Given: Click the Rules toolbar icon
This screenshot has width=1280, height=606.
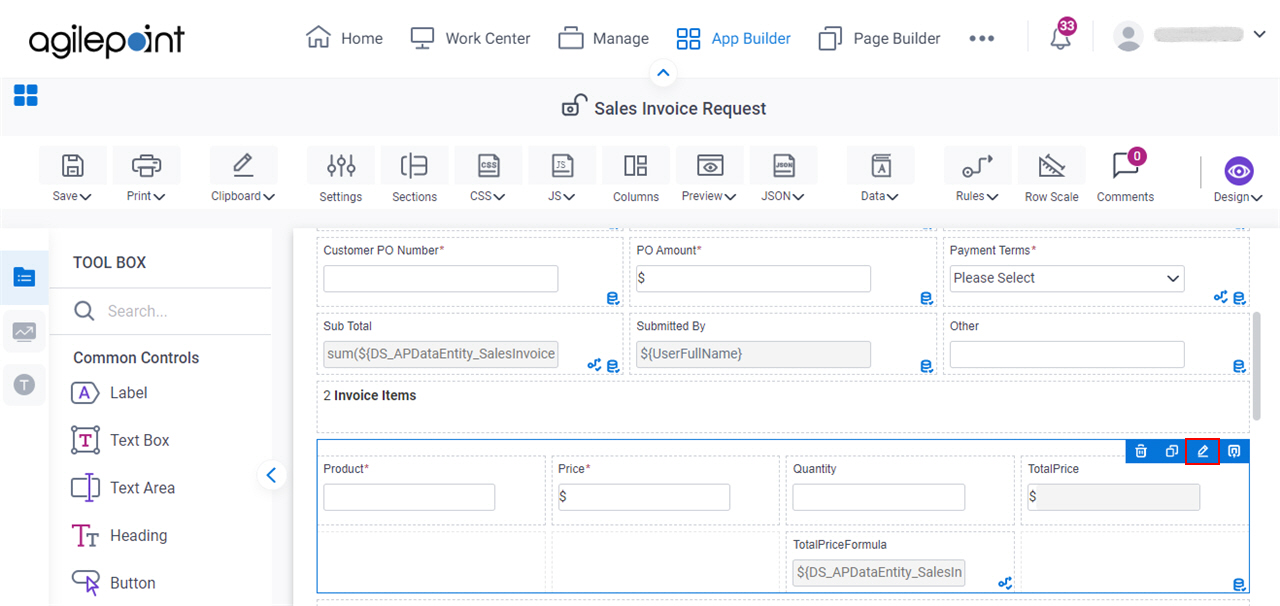Looking at the screenshot, I should point(977,165).
